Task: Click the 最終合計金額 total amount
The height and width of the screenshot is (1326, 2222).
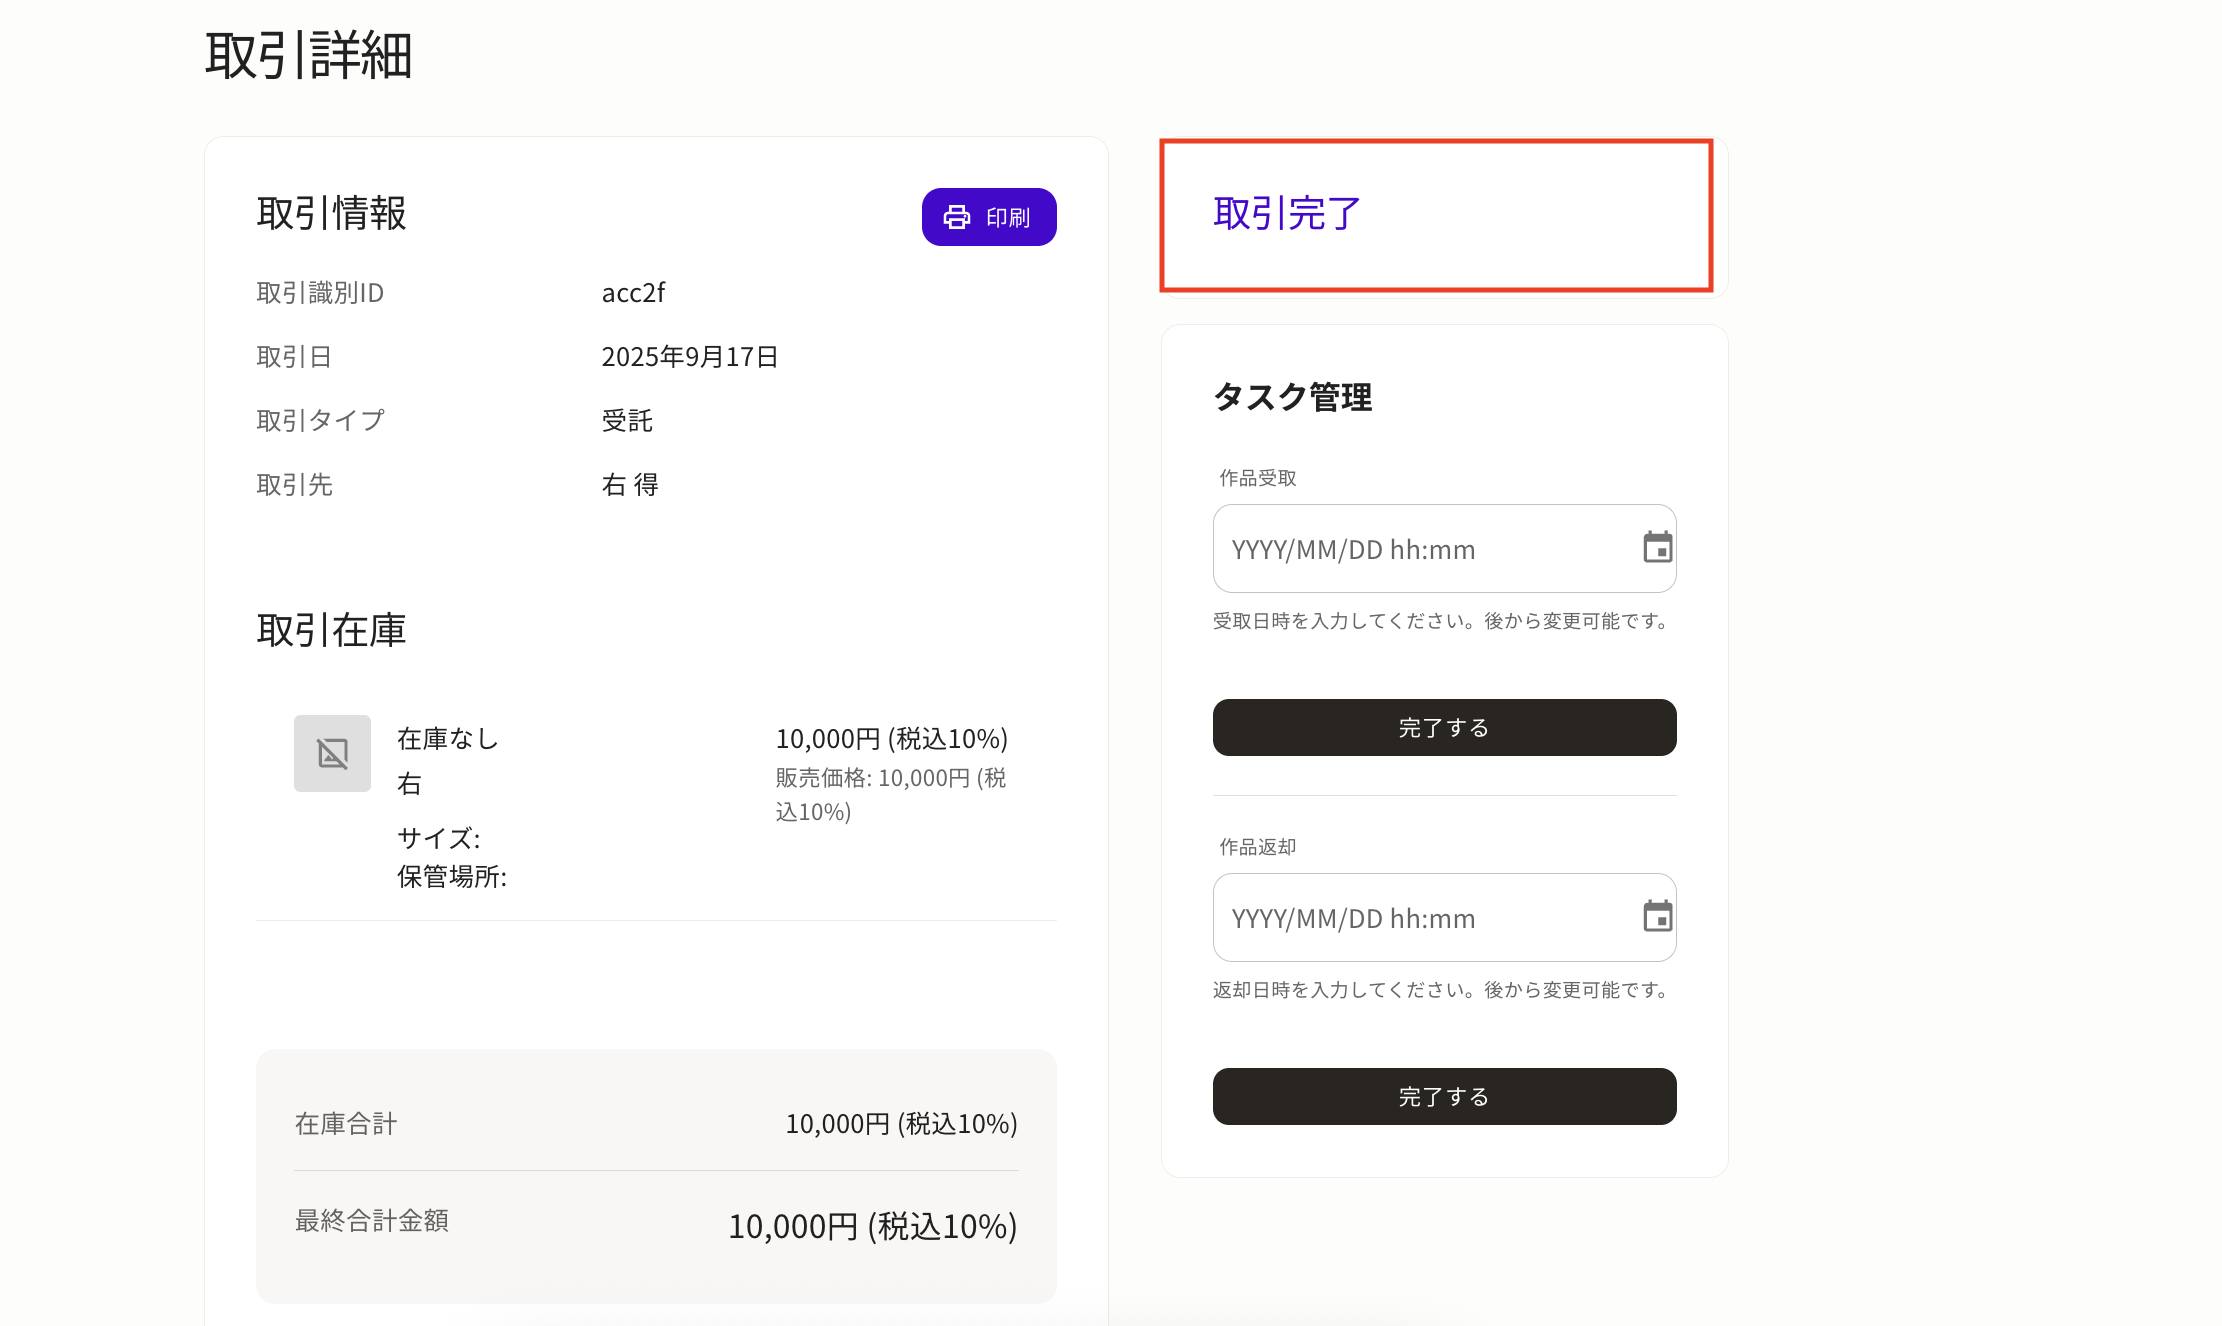Action: 872,1226
